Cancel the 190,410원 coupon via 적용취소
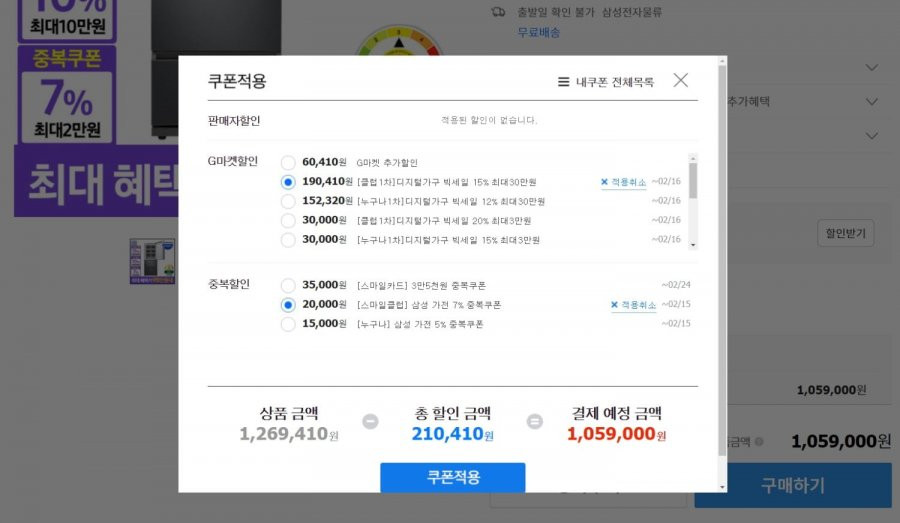This screenshot has height=523, width=900. coord(623,182)
